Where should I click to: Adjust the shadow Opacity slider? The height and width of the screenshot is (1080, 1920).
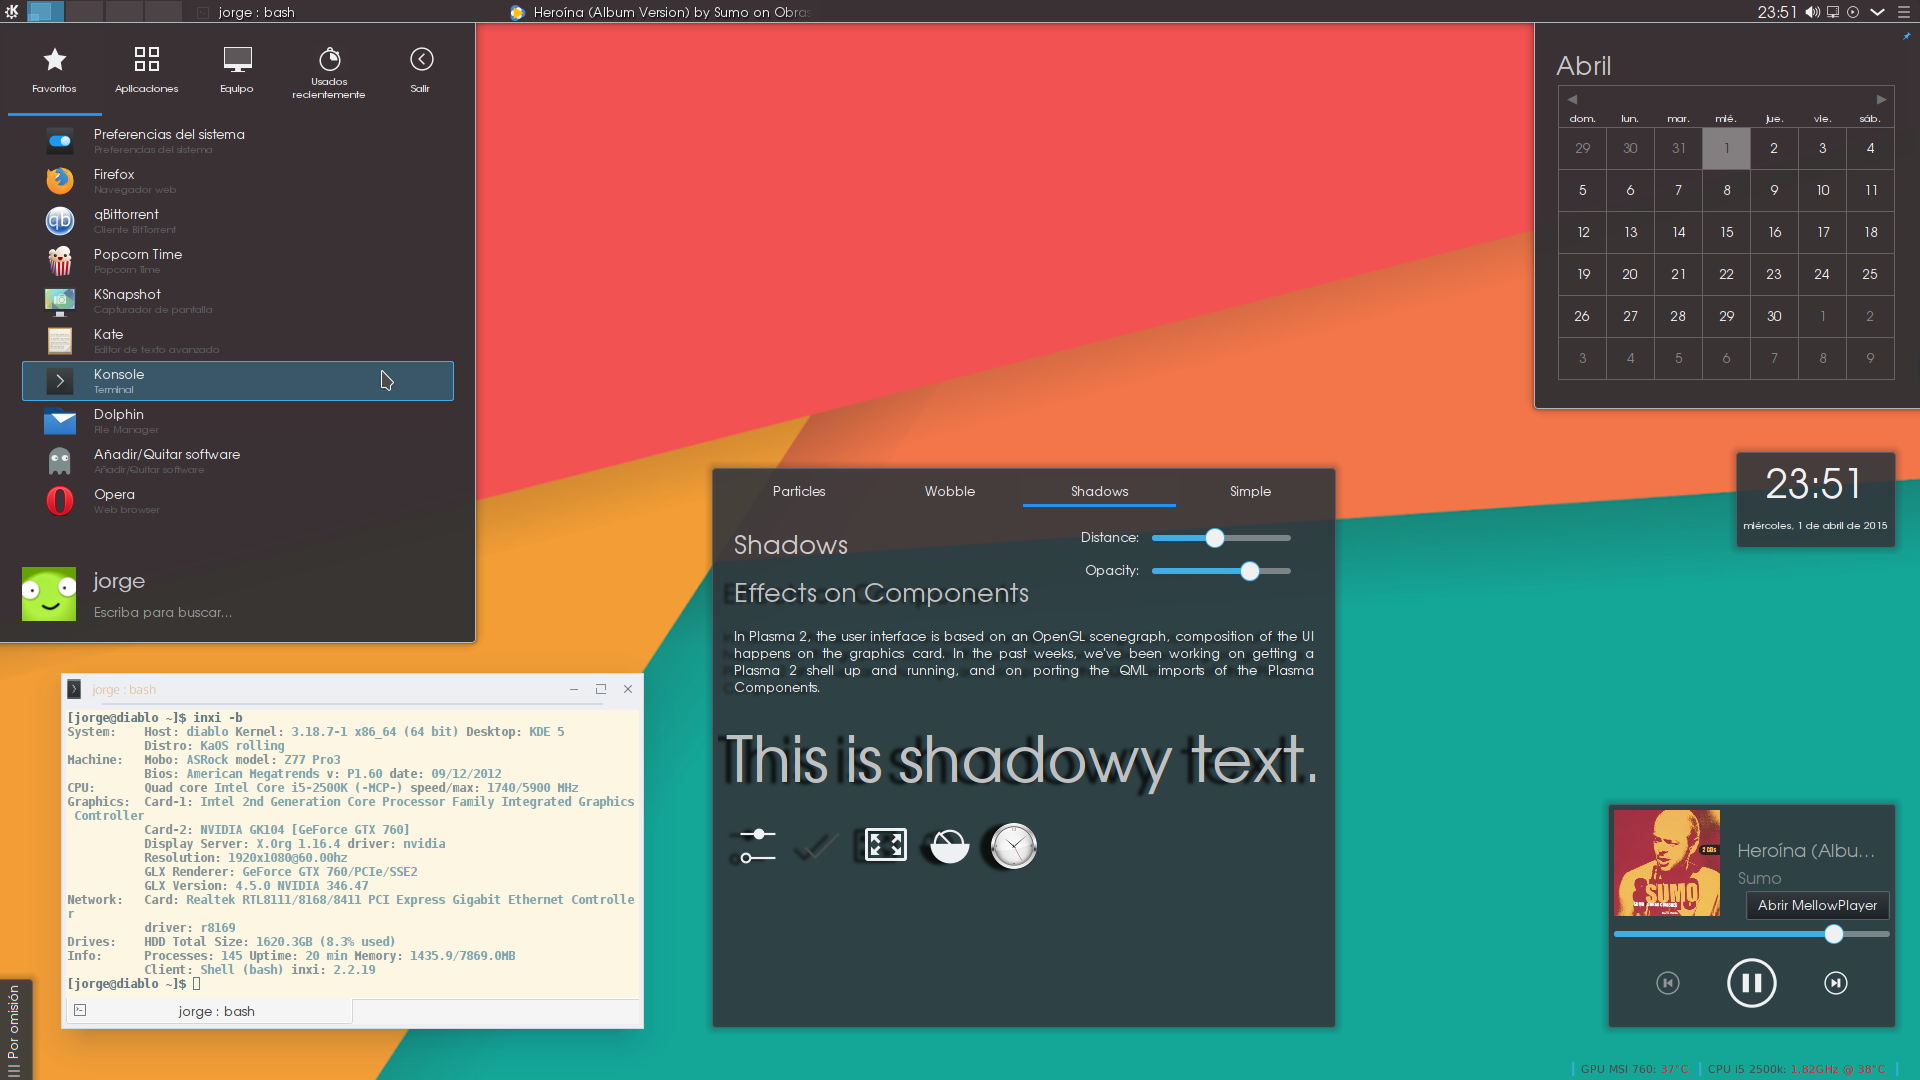(1250, 571)
